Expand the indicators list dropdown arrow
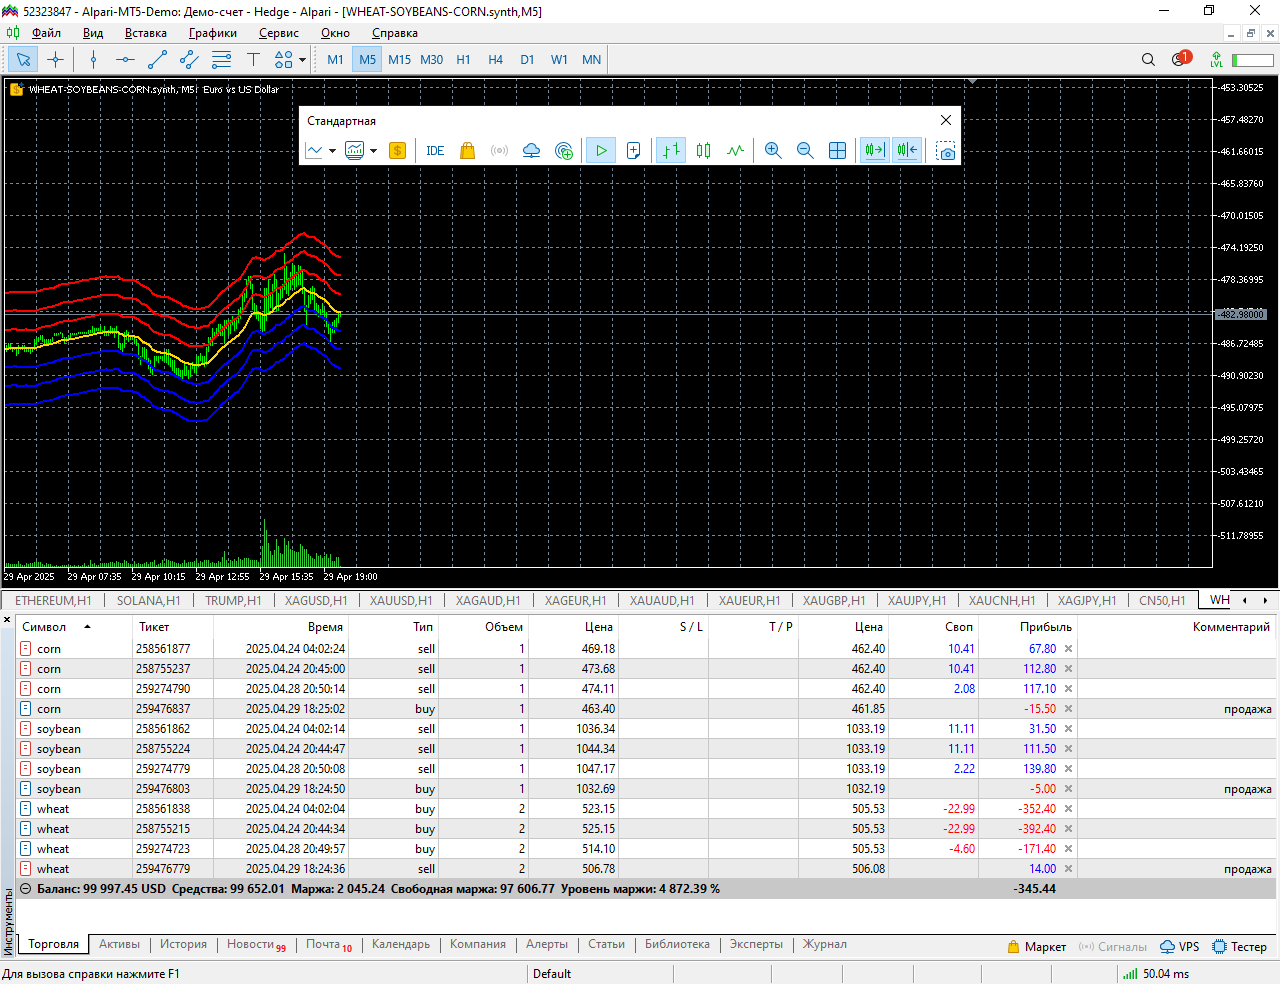Viewport: 1280px width, 984px height. pyautogui.click(x=374, y=152)
